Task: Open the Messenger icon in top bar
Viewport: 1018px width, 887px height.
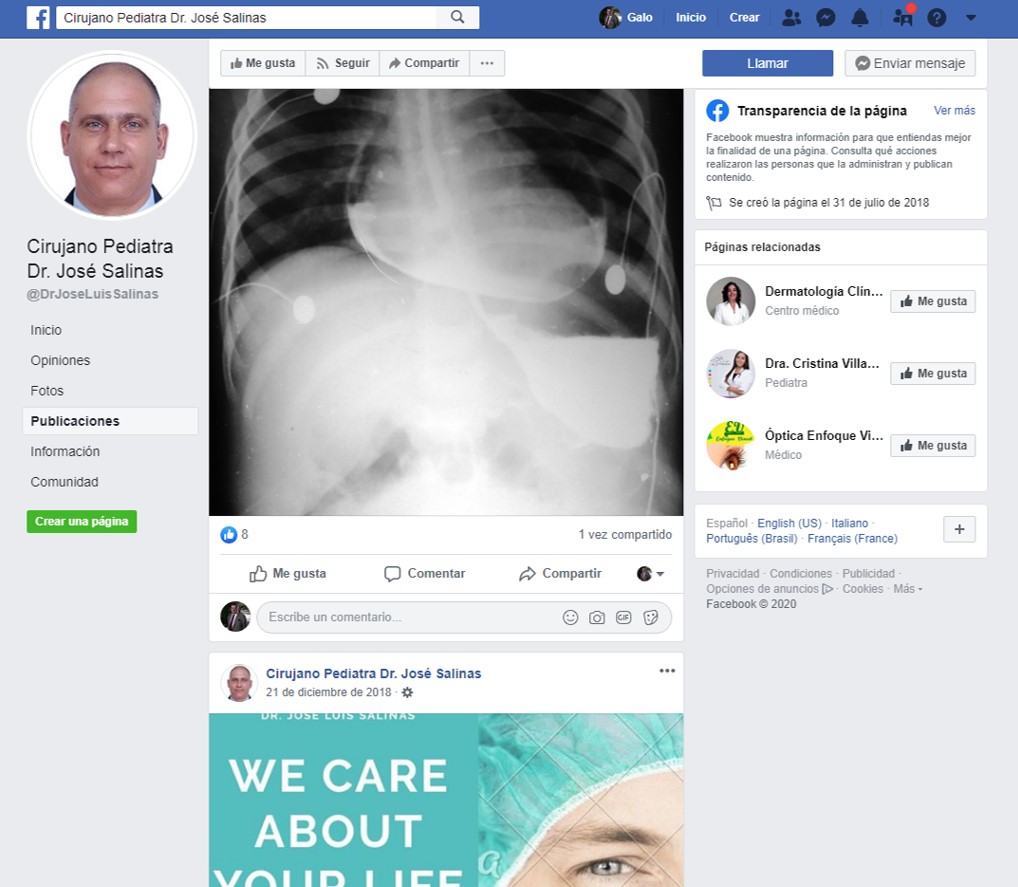Action: [x=826, y=17]
